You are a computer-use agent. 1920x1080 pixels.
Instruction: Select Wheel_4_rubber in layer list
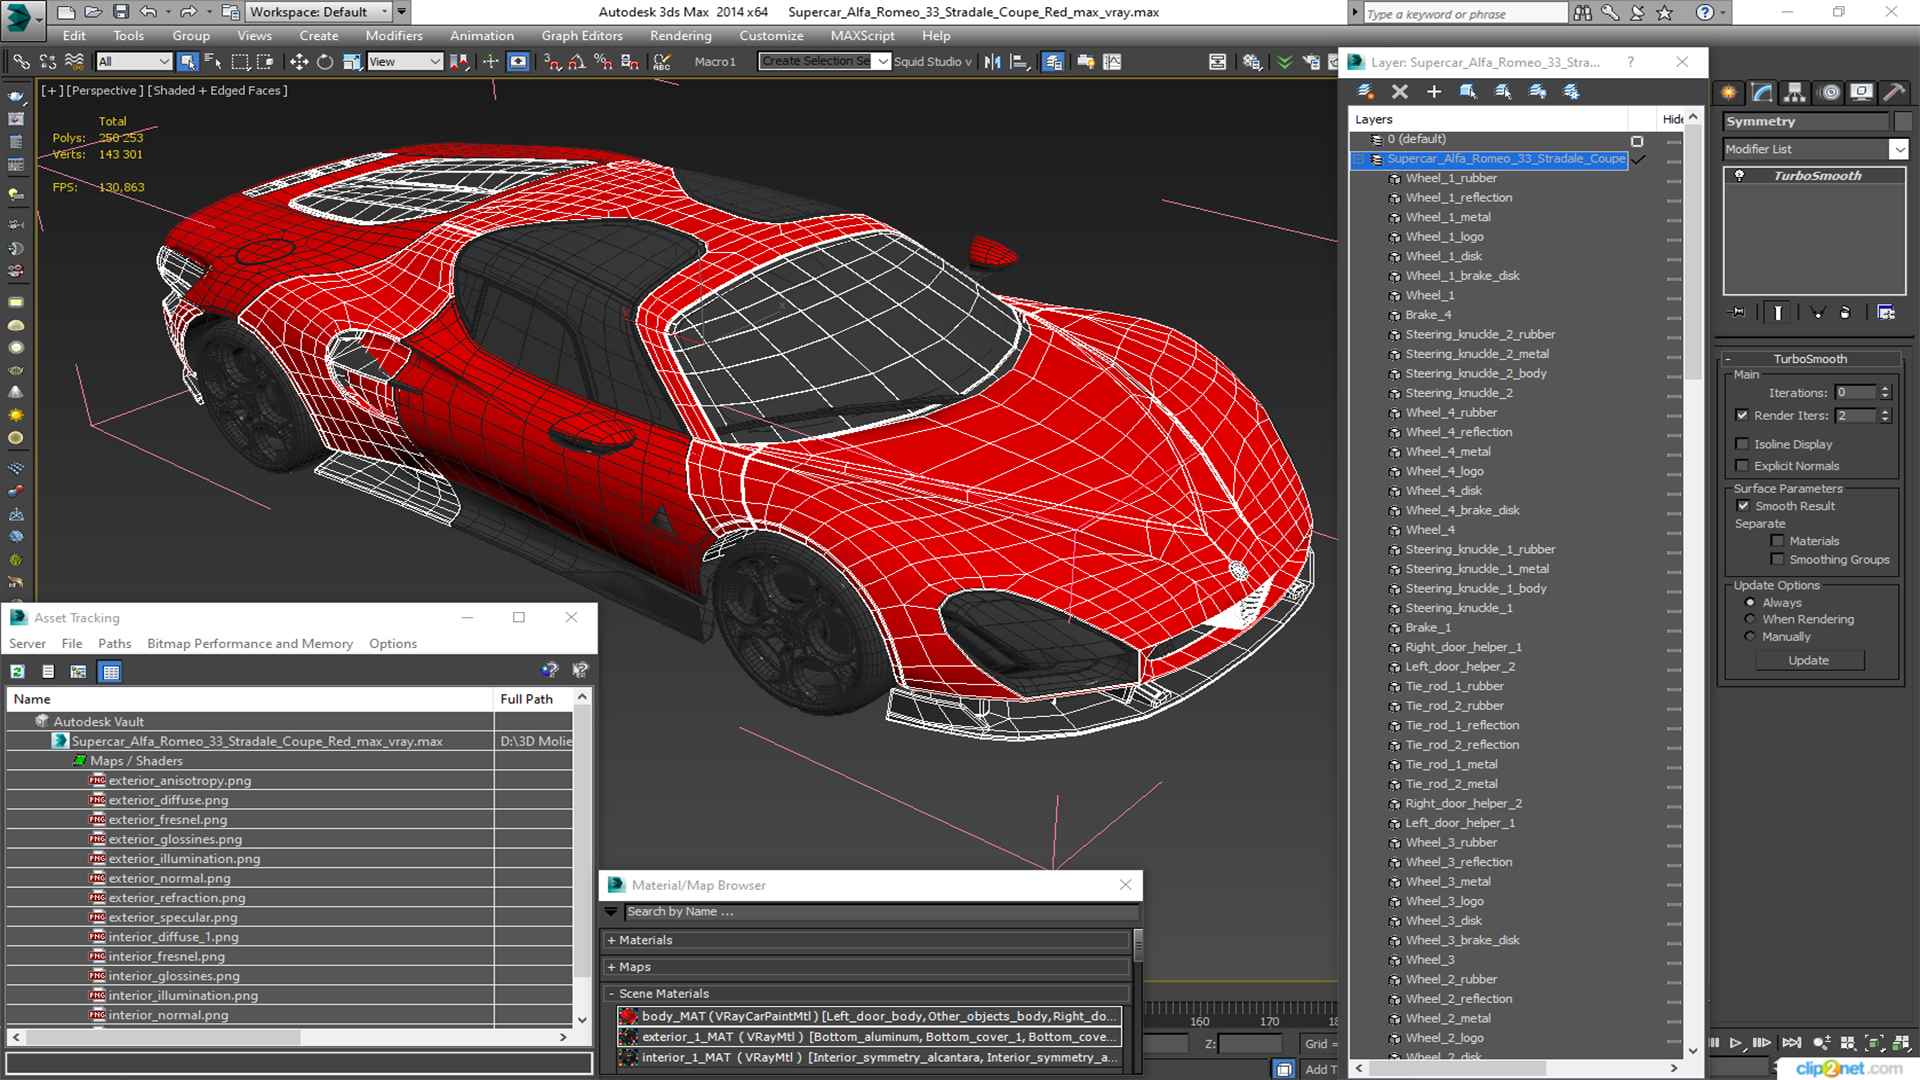click(x=1451, y=413)
